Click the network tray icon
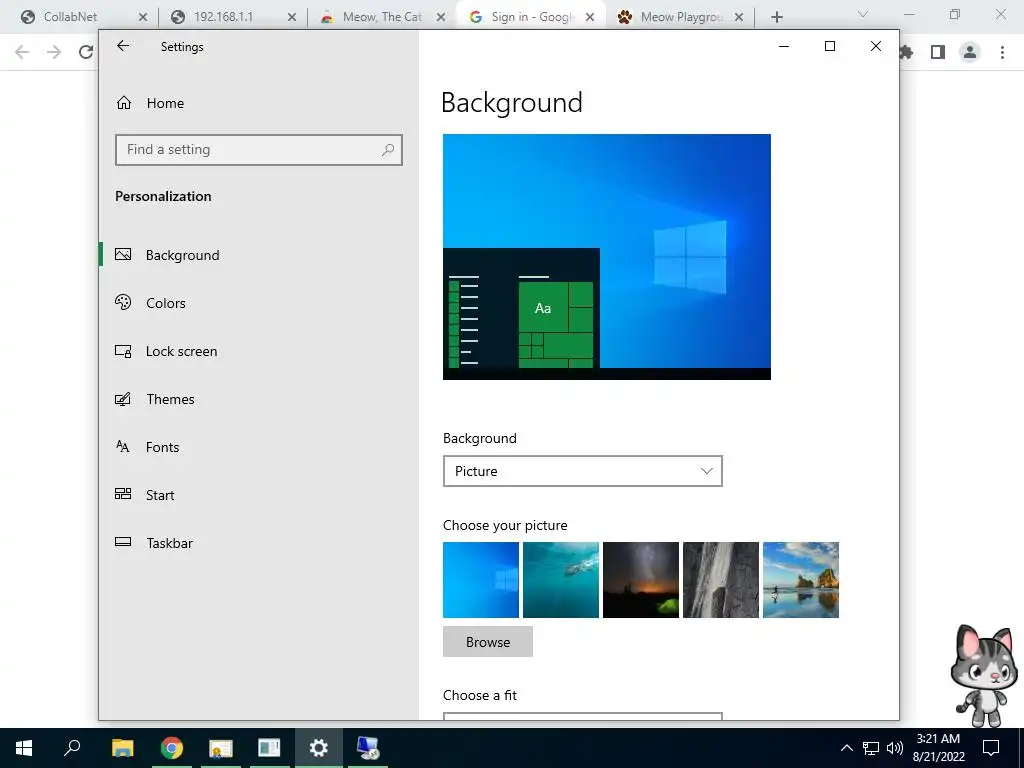The height and width of the screenshot is (768, 1024). pos(871,748)
